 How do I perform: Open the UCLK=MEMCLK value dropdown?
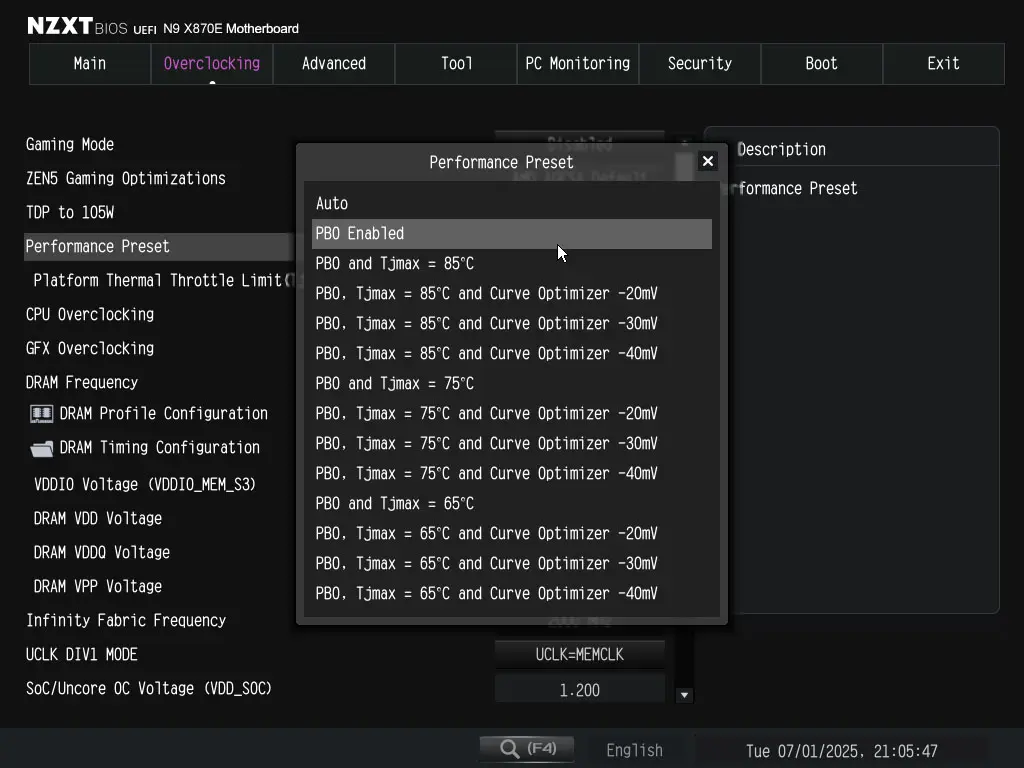tap(580, 654)
